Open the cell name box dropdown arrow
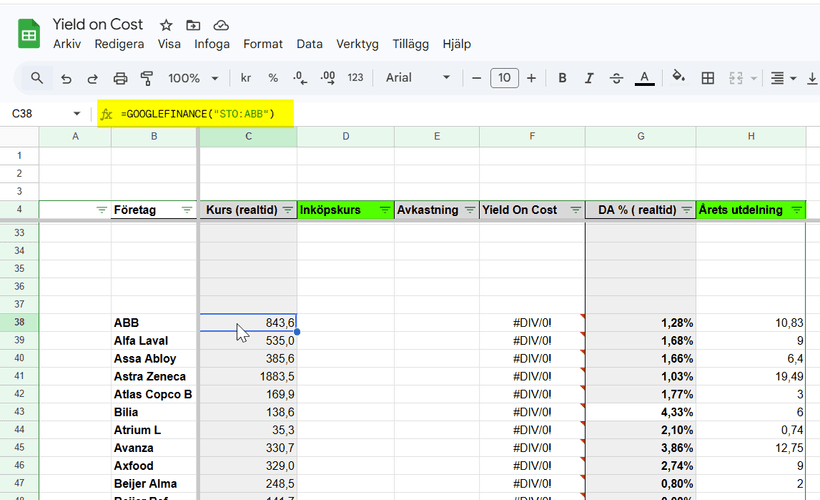This screenshot has width=820, height=500. (77, 114)
